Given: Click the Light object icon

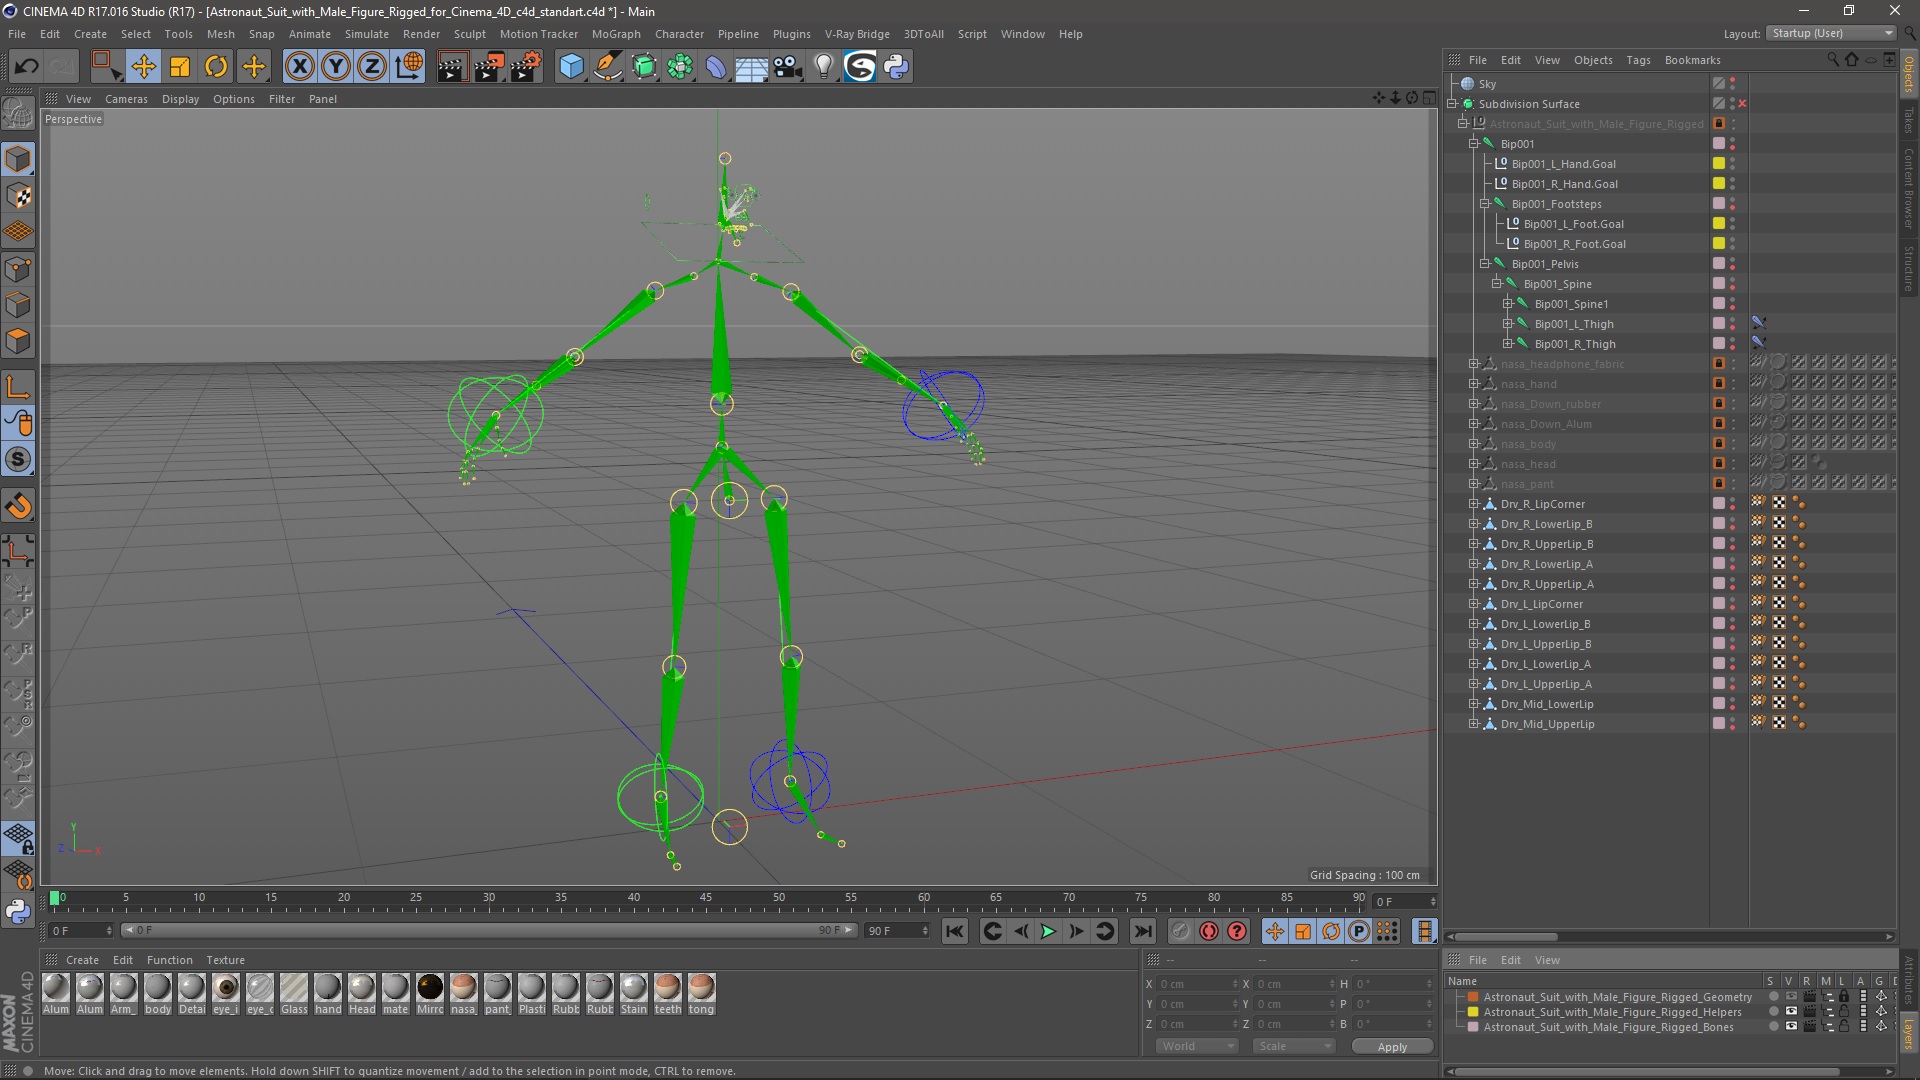Looking at the screenshot, I should [823, 67].
